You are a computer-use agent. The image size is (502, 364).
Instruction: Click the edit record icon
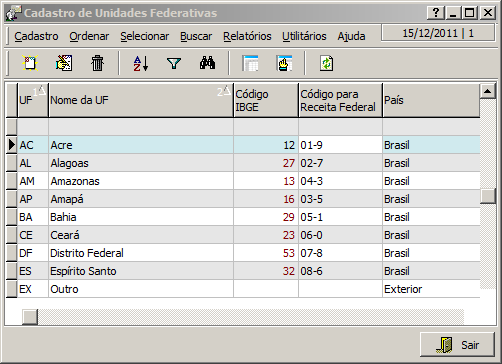(64, 63)
